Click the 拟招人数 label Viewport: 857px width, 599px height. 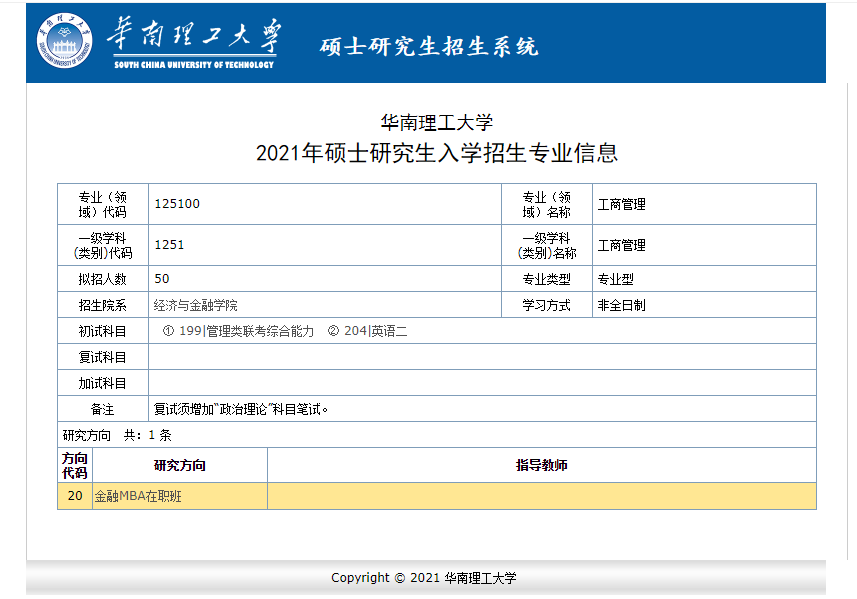tap(103, 279)
